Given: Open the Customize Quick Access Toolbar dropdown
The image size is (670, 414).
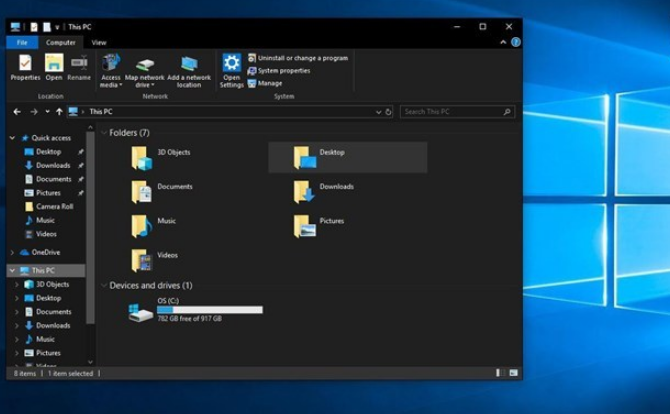Looking at the screenshot, I should [57, 27].
